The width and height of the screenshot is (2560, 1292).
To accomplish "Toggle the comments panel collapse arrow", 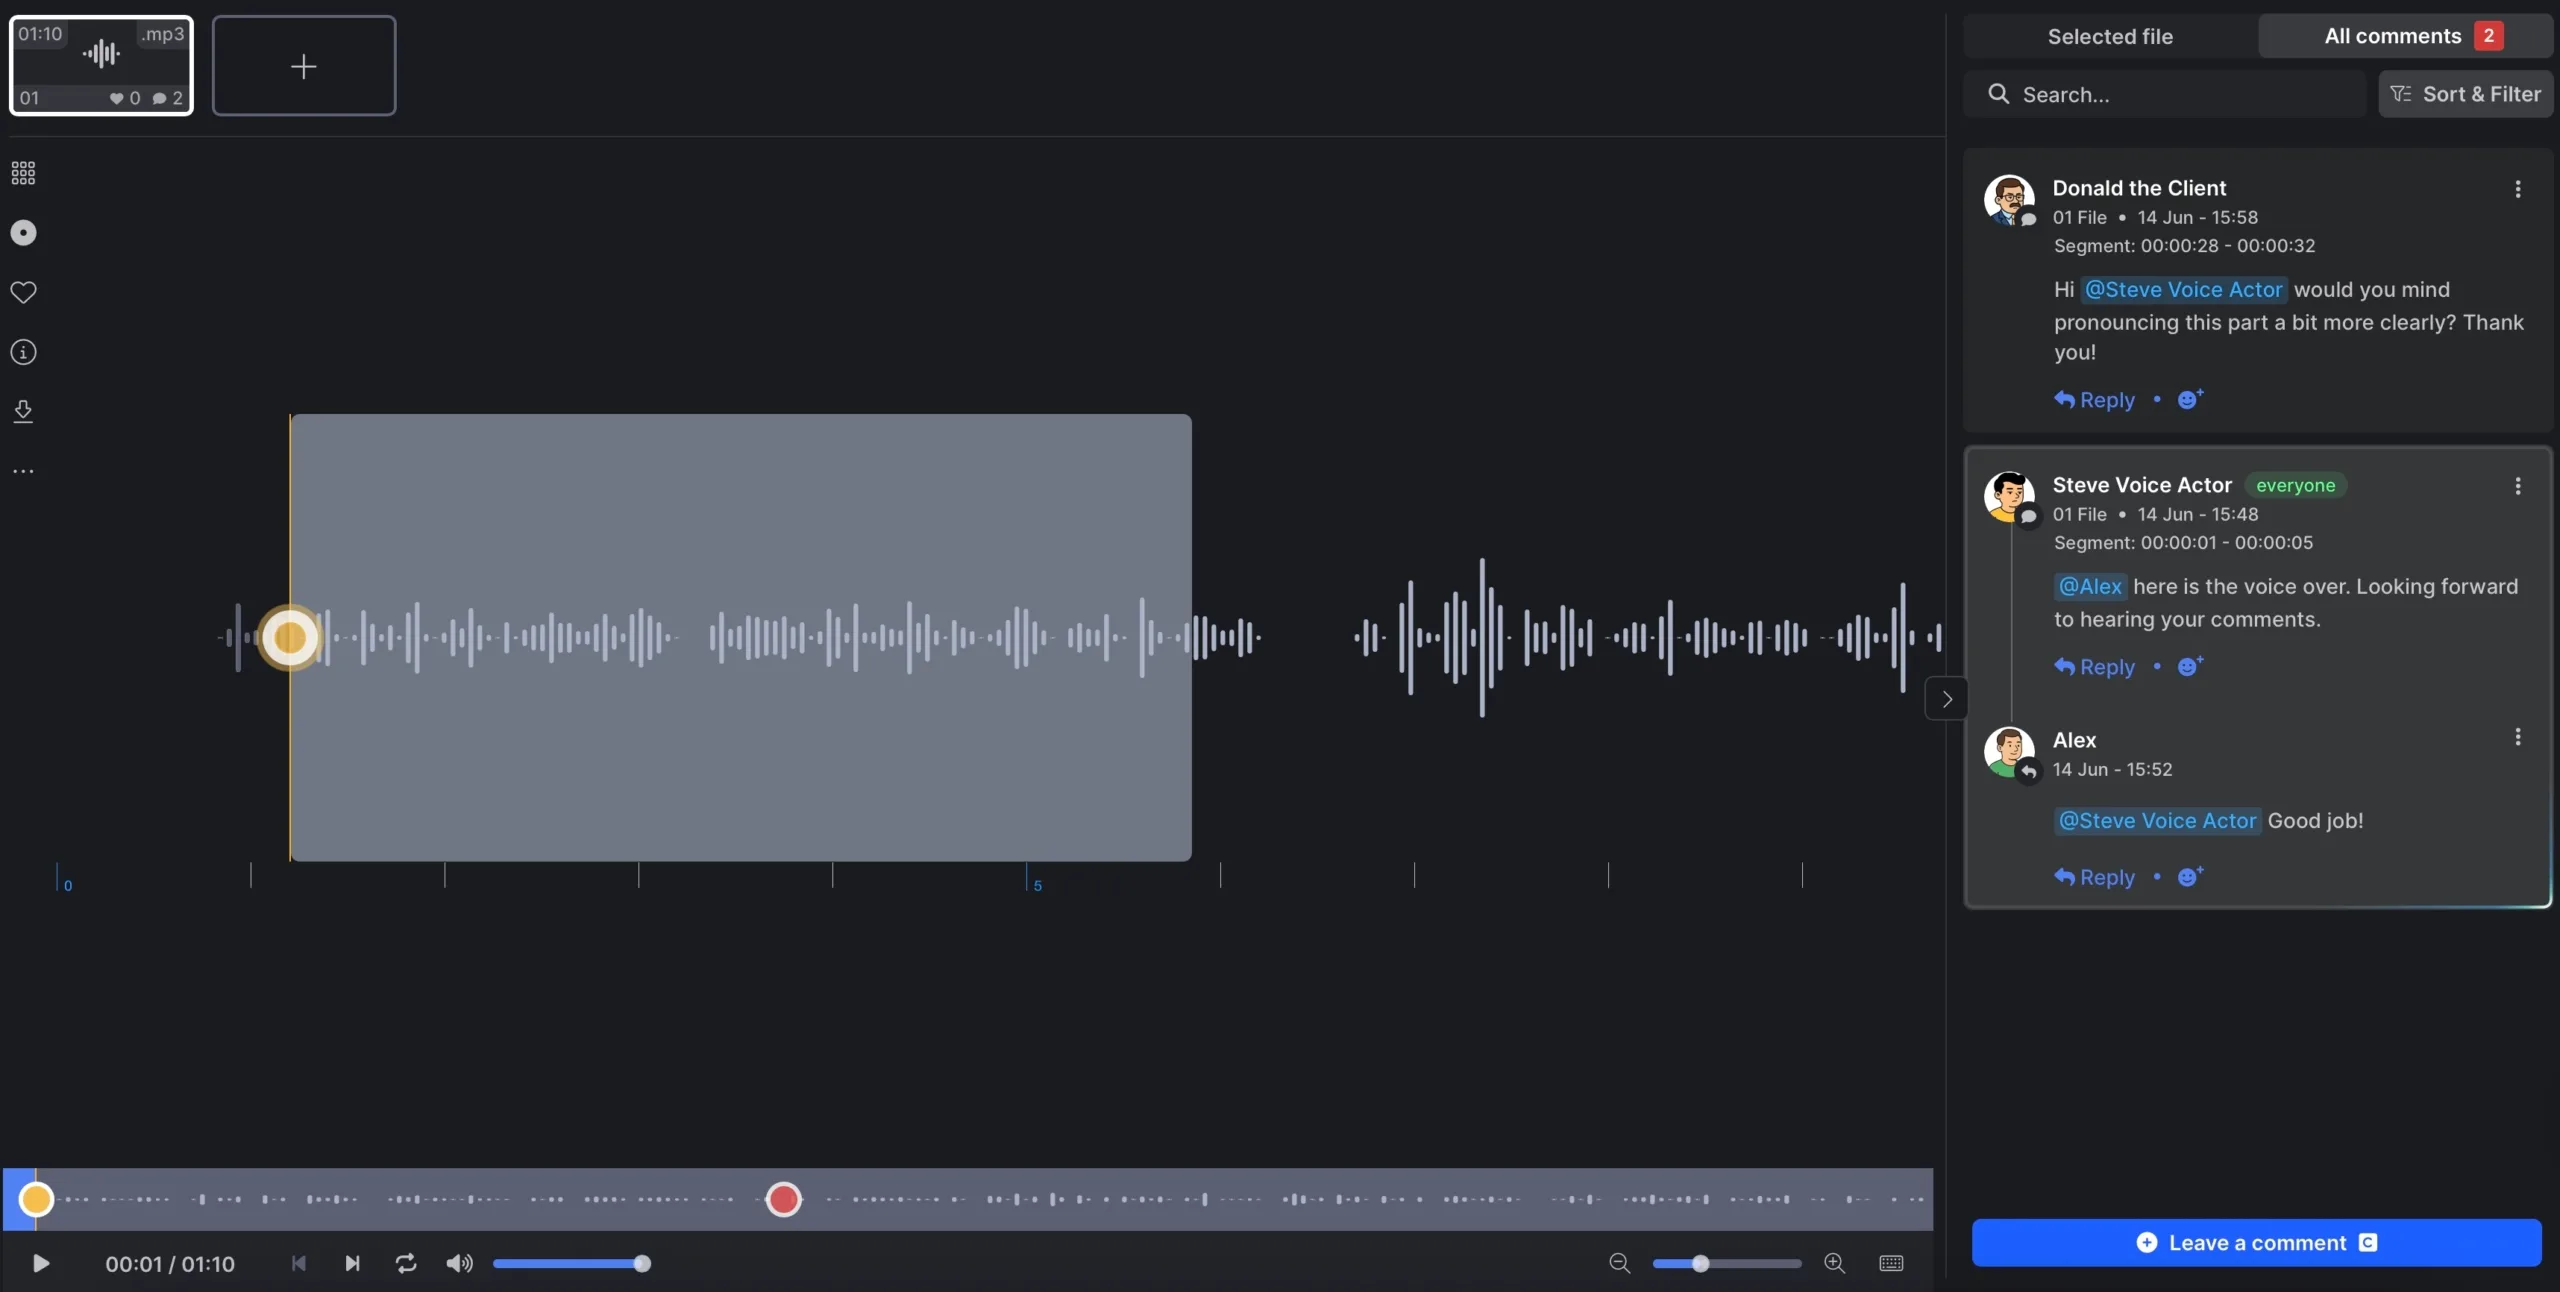I will coord(1945,697).
